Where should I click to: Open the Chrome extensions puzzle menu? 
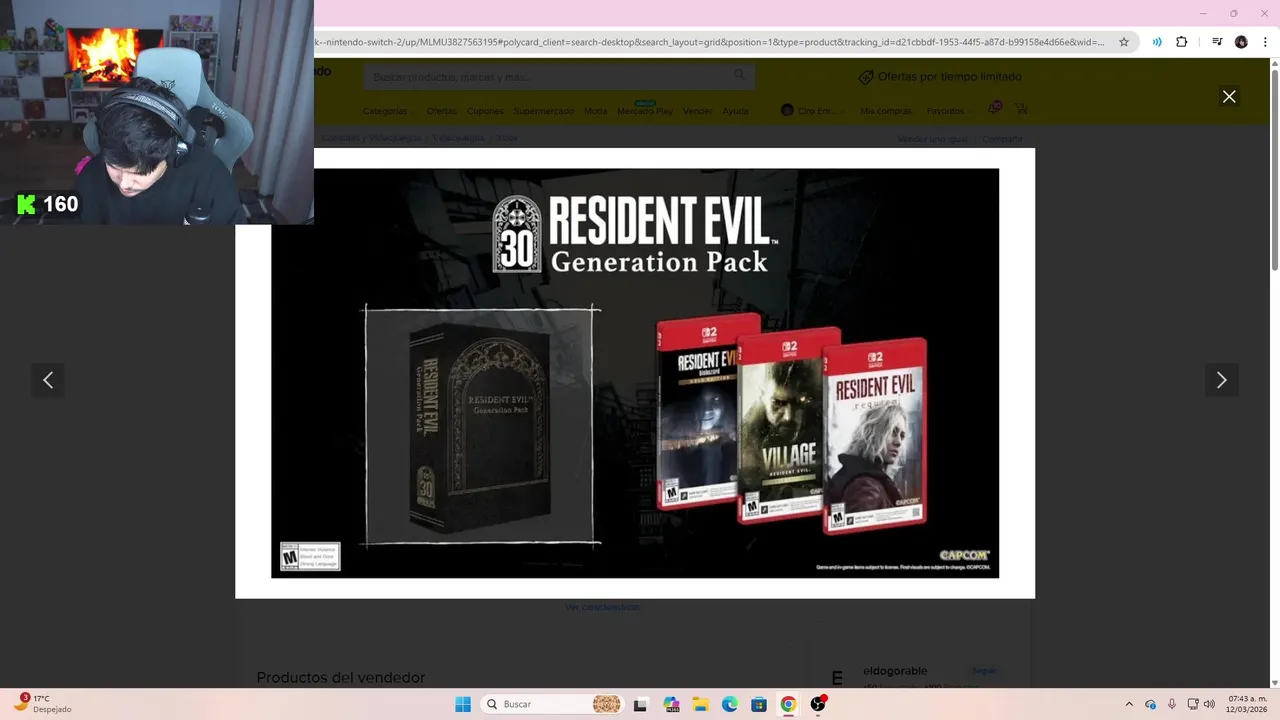(x=1182, y=42)
